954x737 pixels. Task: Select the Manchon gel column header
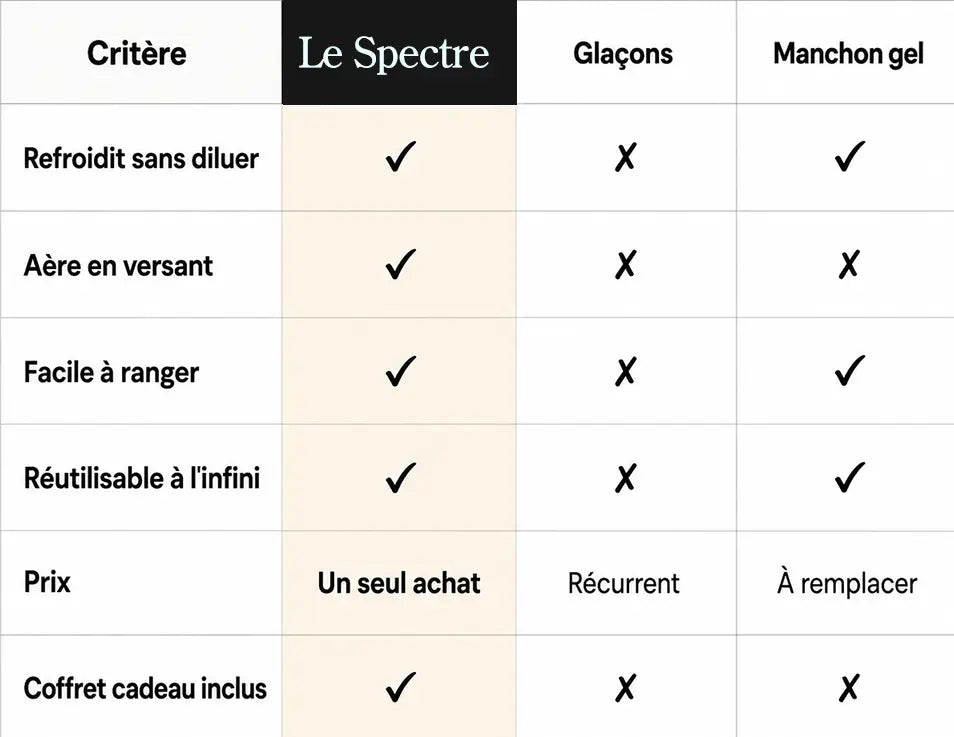coord(848,54)
